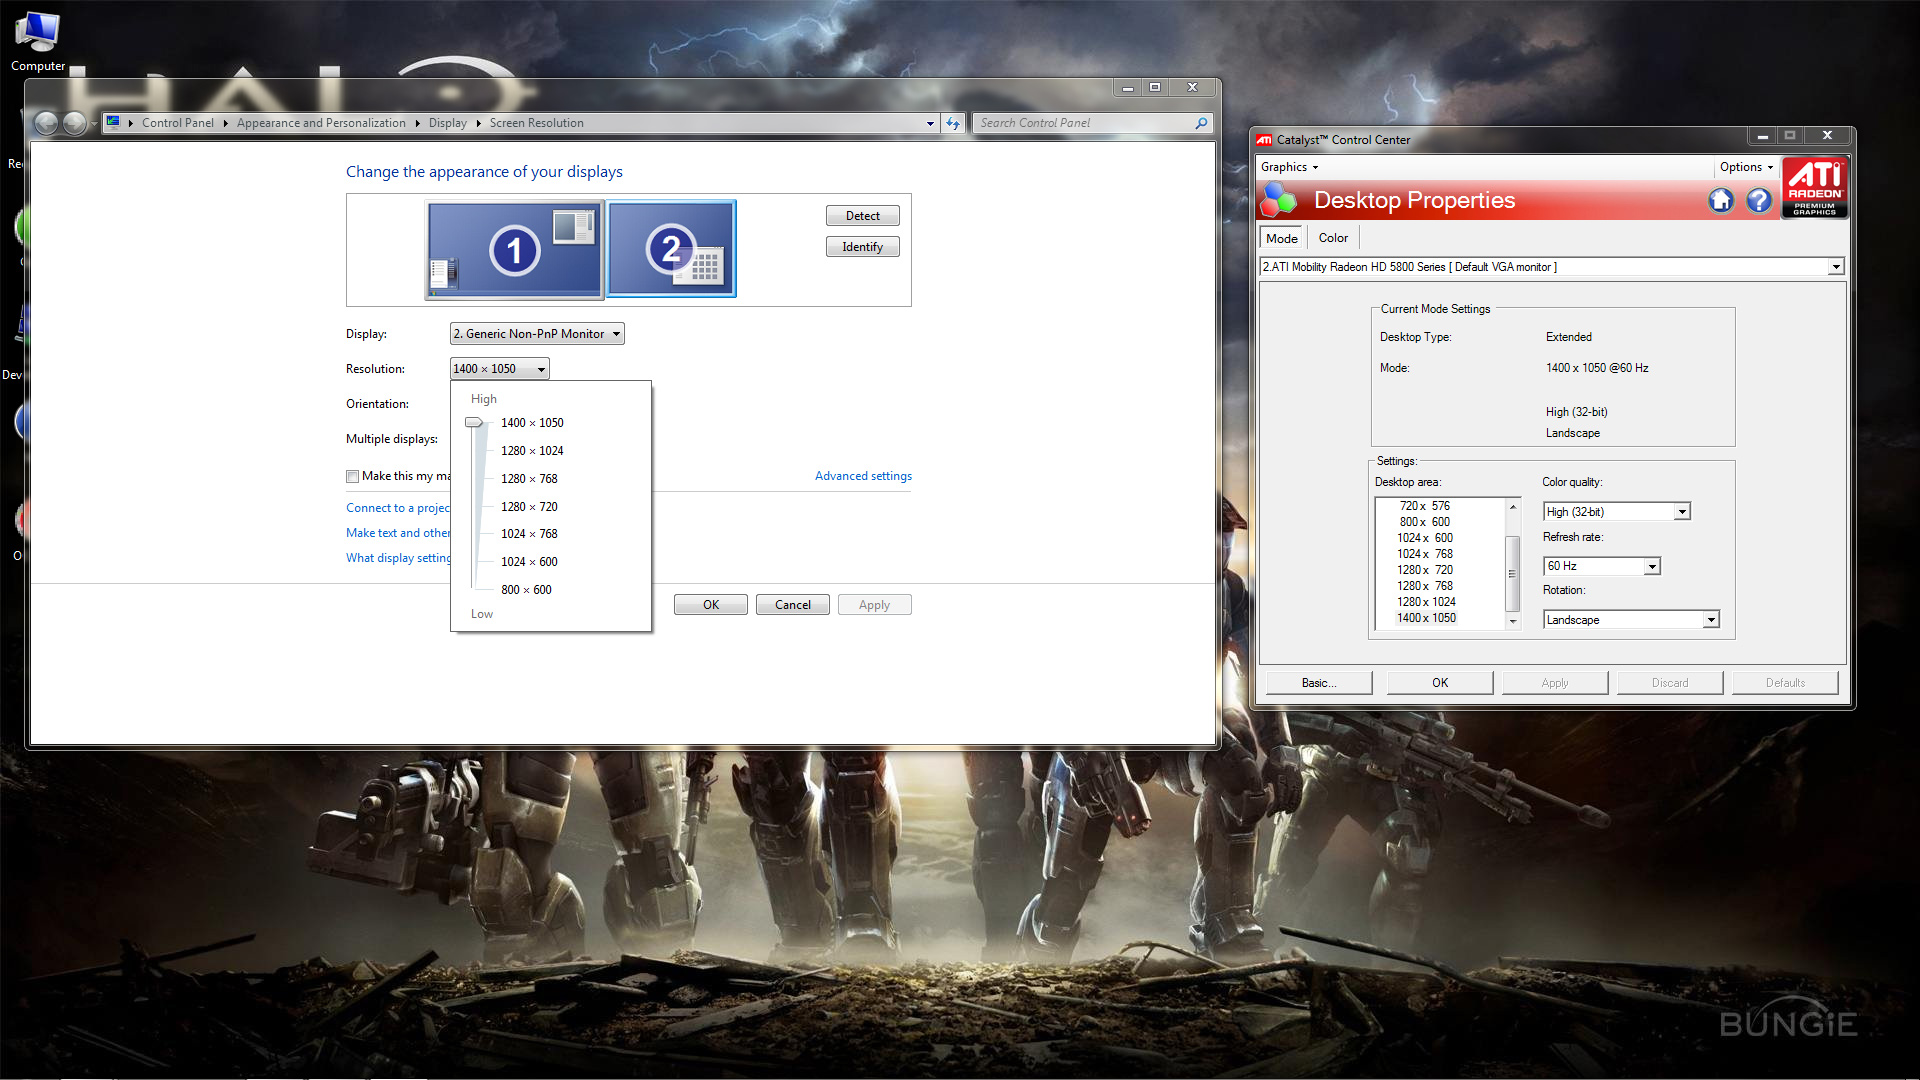The image size is (1920, 1080).
Task: Click the Detect button
Action: coord(862,216)
